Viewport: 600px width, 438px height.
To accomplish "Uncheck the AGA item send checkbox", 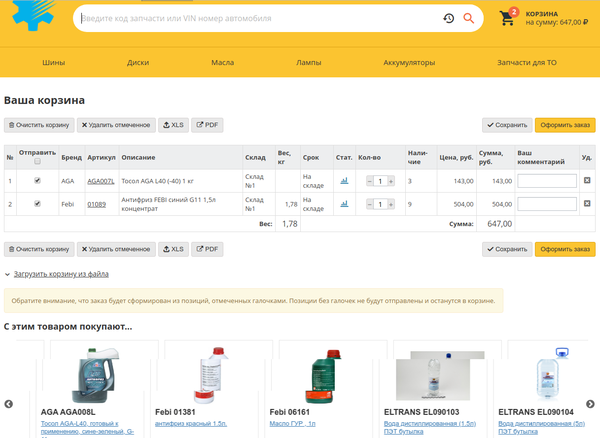I will pyautogui.click(x=37, y=181).
